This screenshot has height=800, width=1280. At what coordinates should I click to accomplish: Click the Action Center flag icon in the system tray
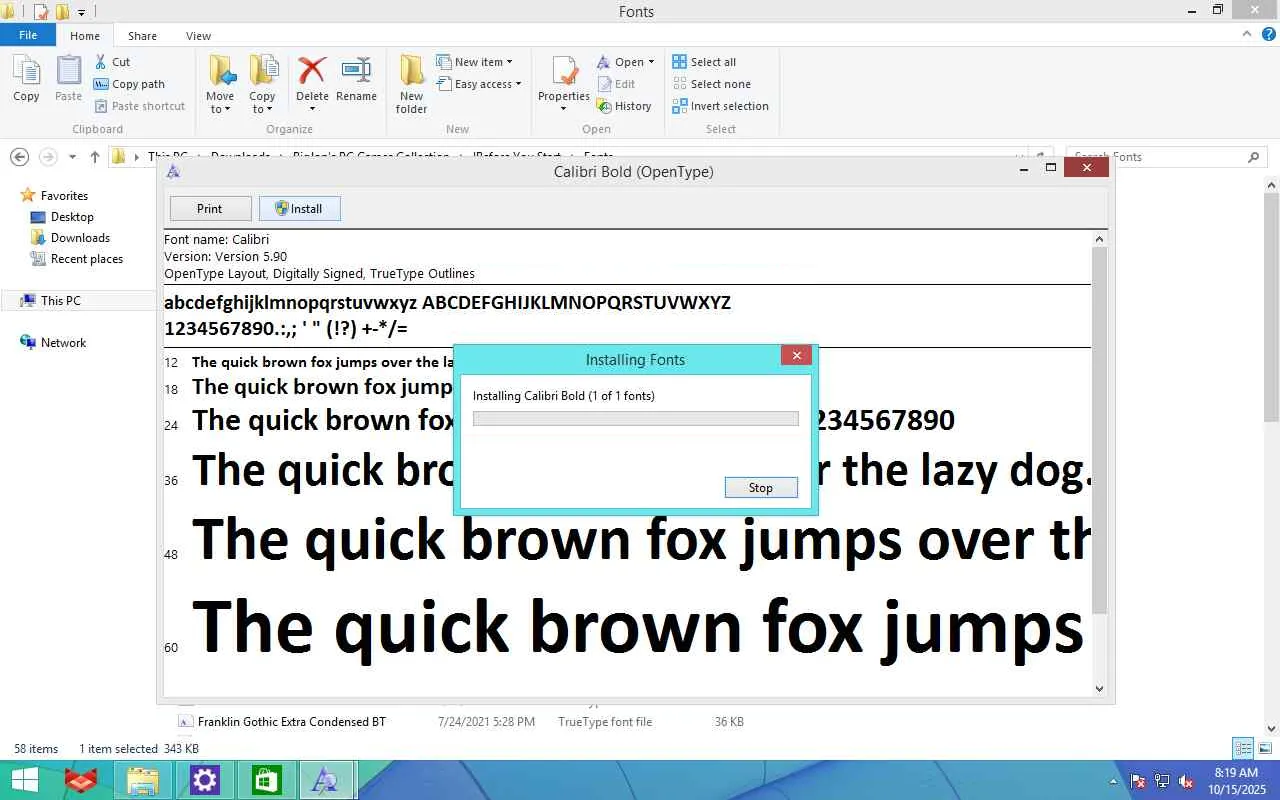(1138, 781)
